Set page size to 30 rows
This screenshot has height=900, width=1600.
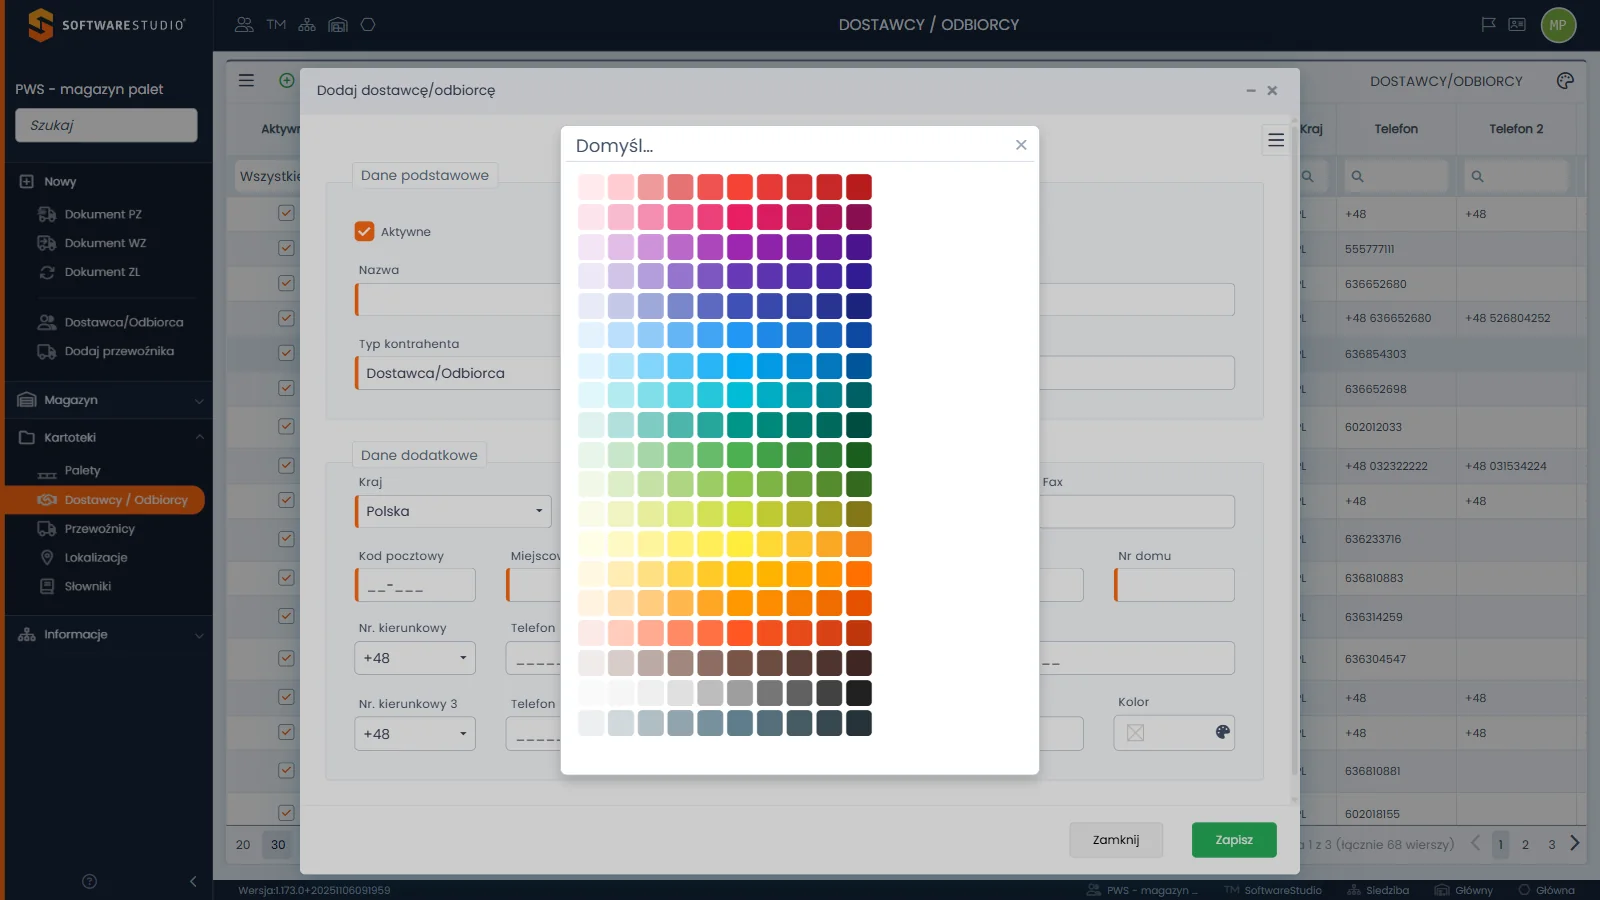click(x=278, y=844)
